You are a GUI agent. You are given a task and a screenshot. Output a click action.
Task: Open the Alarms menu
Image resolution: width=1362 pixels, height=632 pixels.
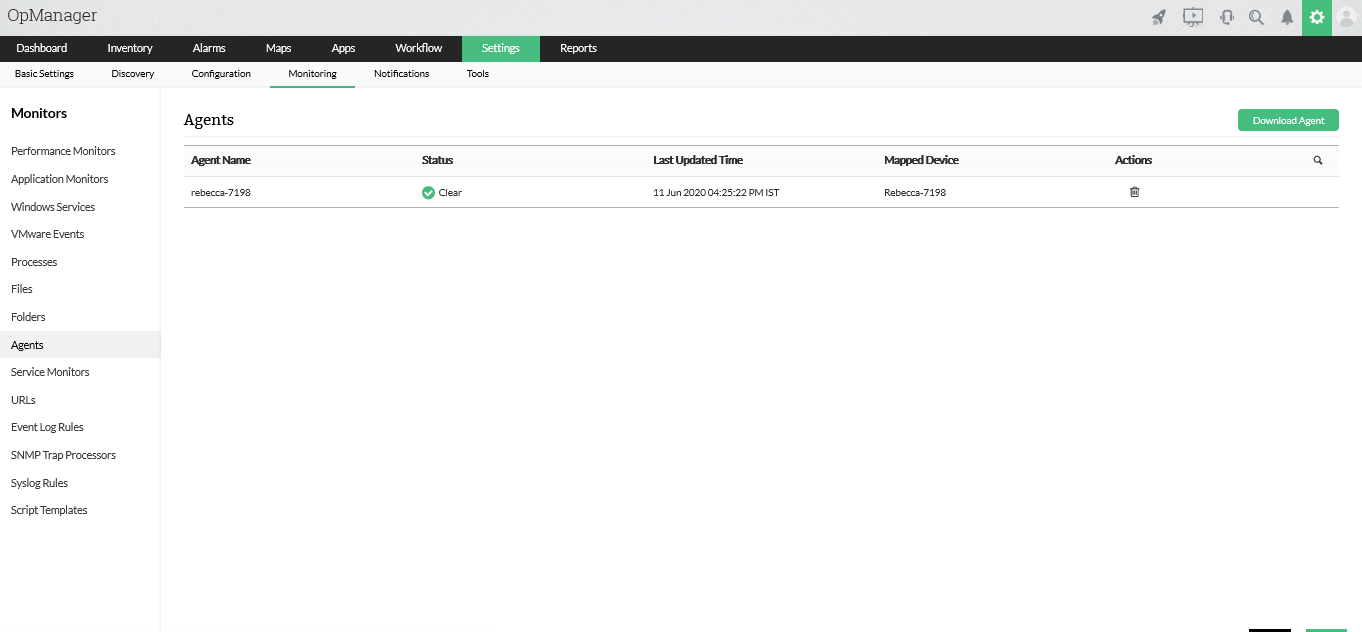(x=209, y=48)
